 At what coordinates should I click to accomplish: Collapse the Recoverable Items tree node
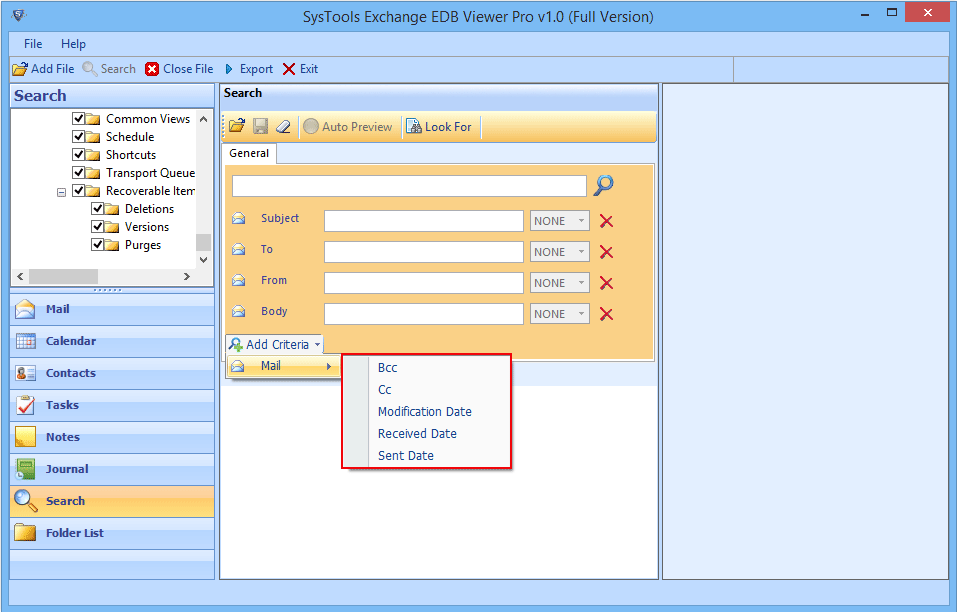[60, 190]
